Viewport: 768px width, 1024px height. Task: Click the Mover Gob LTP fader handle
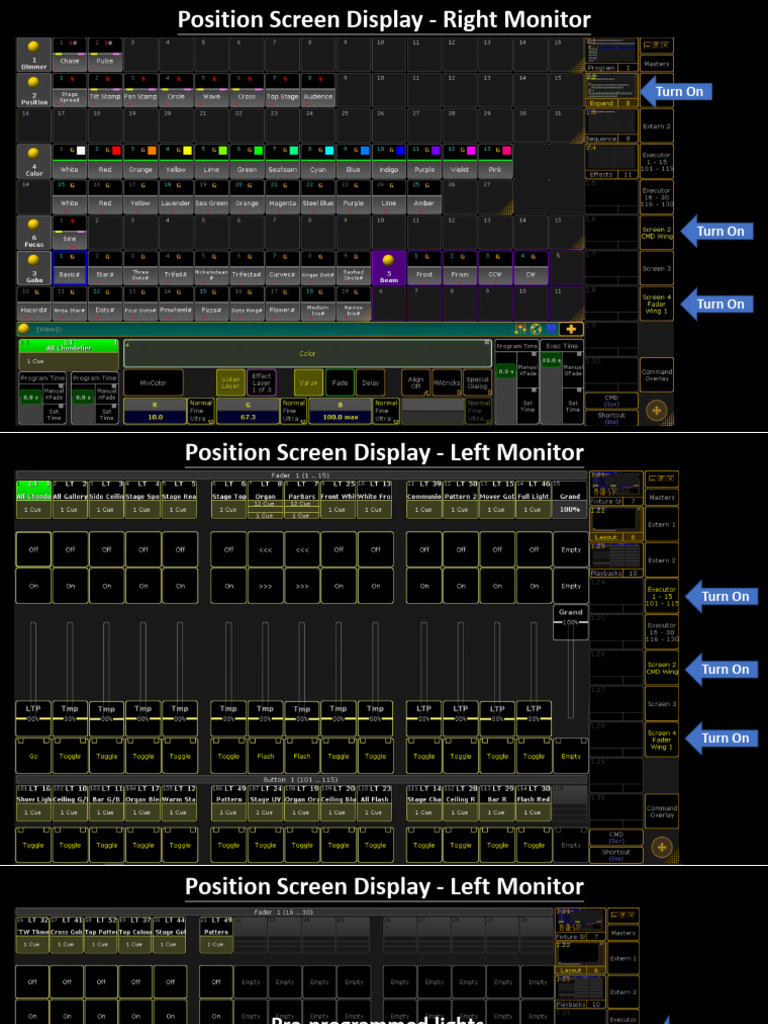tap(497, 718)
